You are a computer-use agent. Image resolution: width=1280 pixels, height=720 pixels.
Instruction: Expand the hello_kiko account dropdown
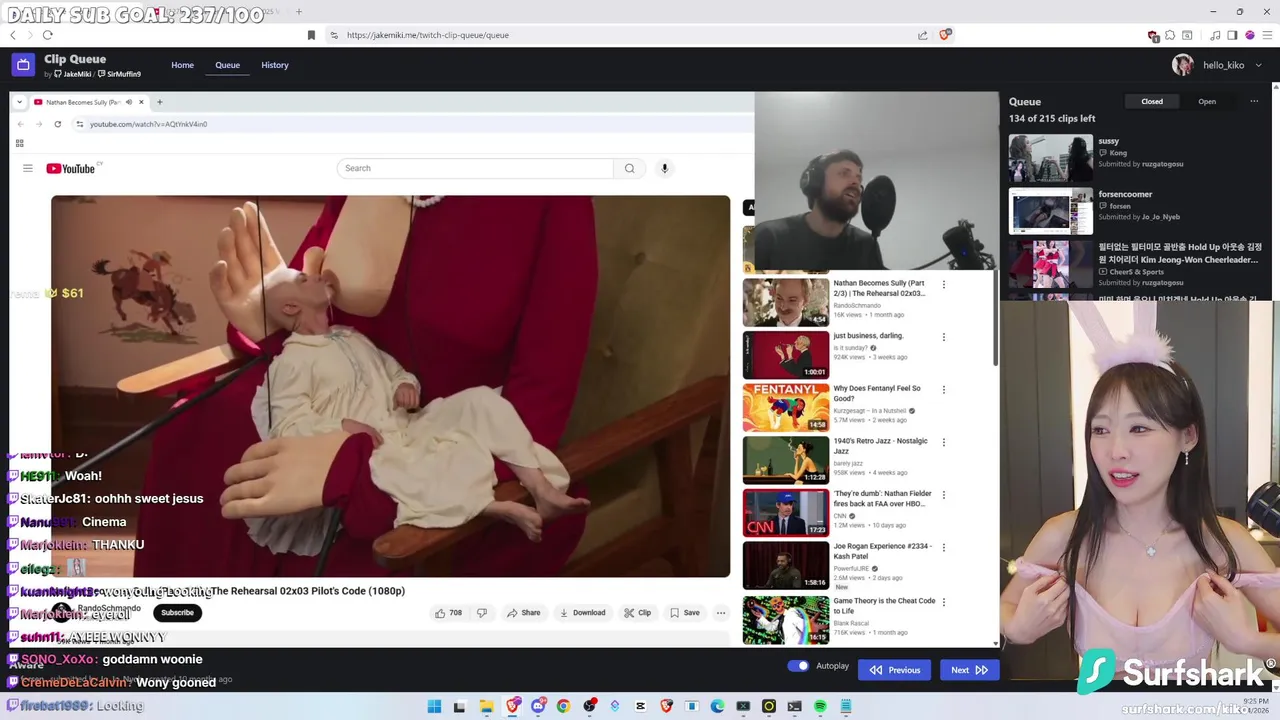click(1258, 65)
